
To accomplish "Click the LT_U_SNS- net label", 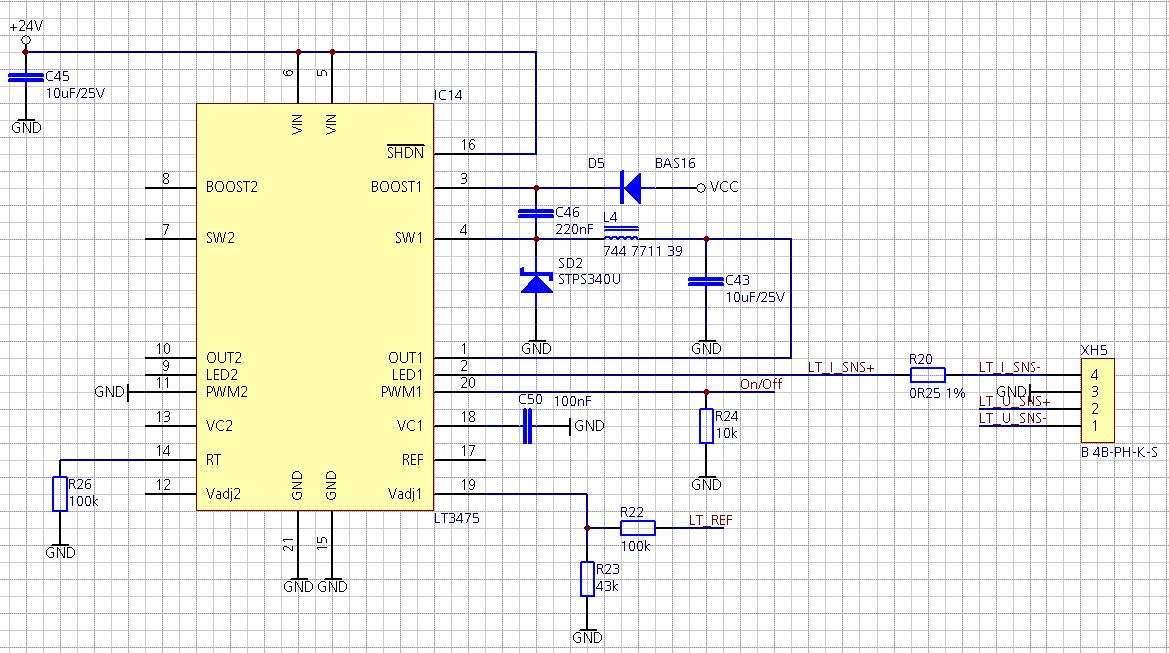I will 1012,418.
